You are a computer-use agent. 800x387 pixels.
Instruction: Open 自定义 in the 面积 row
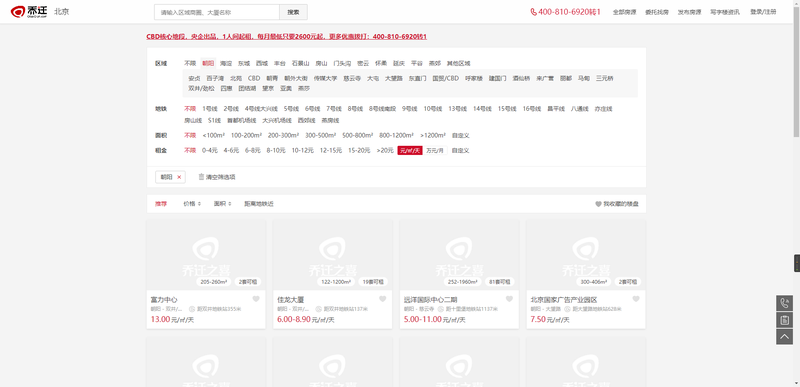tap(460, 136)
